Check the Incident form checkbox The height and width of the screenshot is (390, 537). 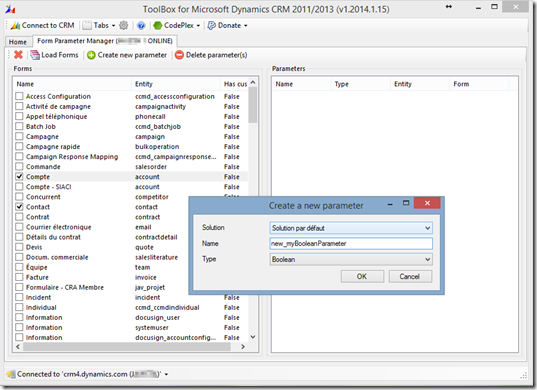[x=20, y=297]
